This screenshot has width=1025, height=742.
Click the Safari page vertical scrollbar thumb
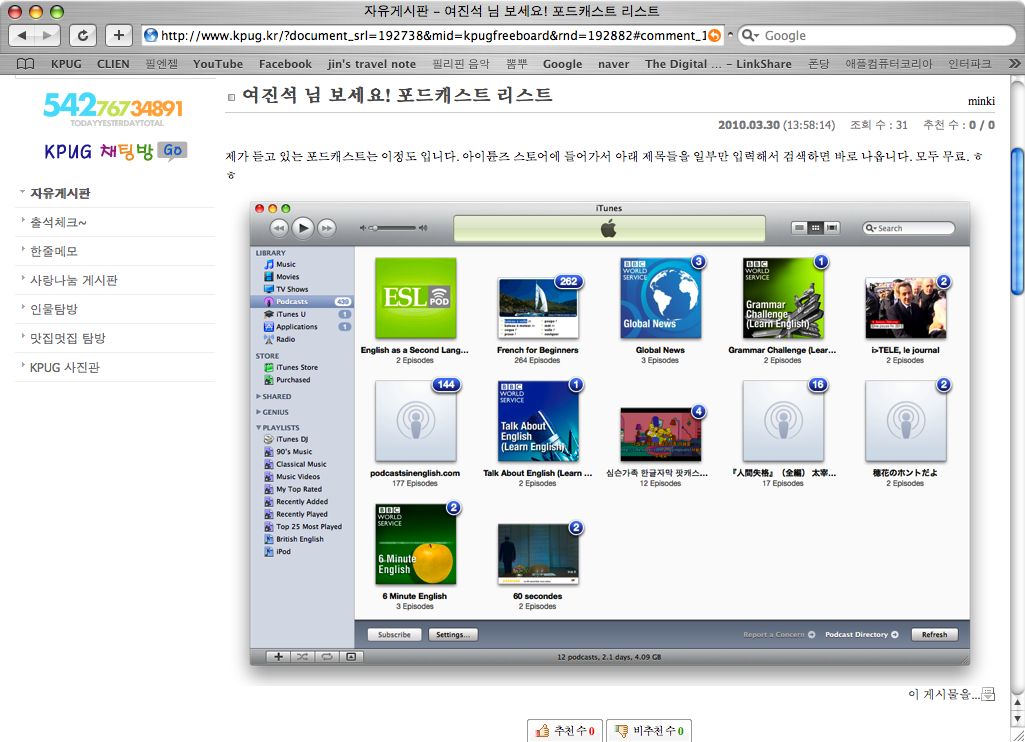[x=1017, y=220]
